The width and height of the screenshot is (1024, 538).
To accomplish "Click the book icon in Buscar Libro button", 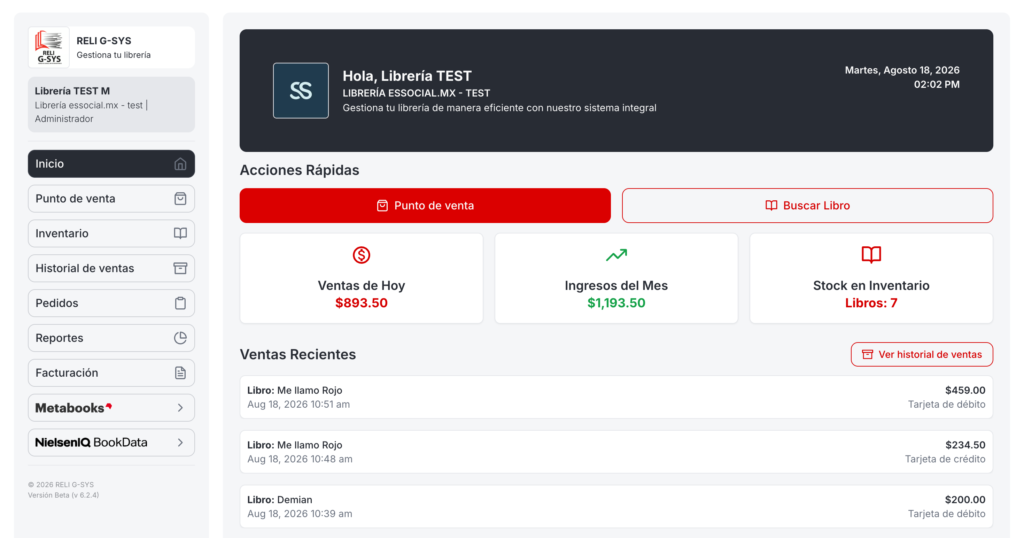I will (x=771, y=206).
